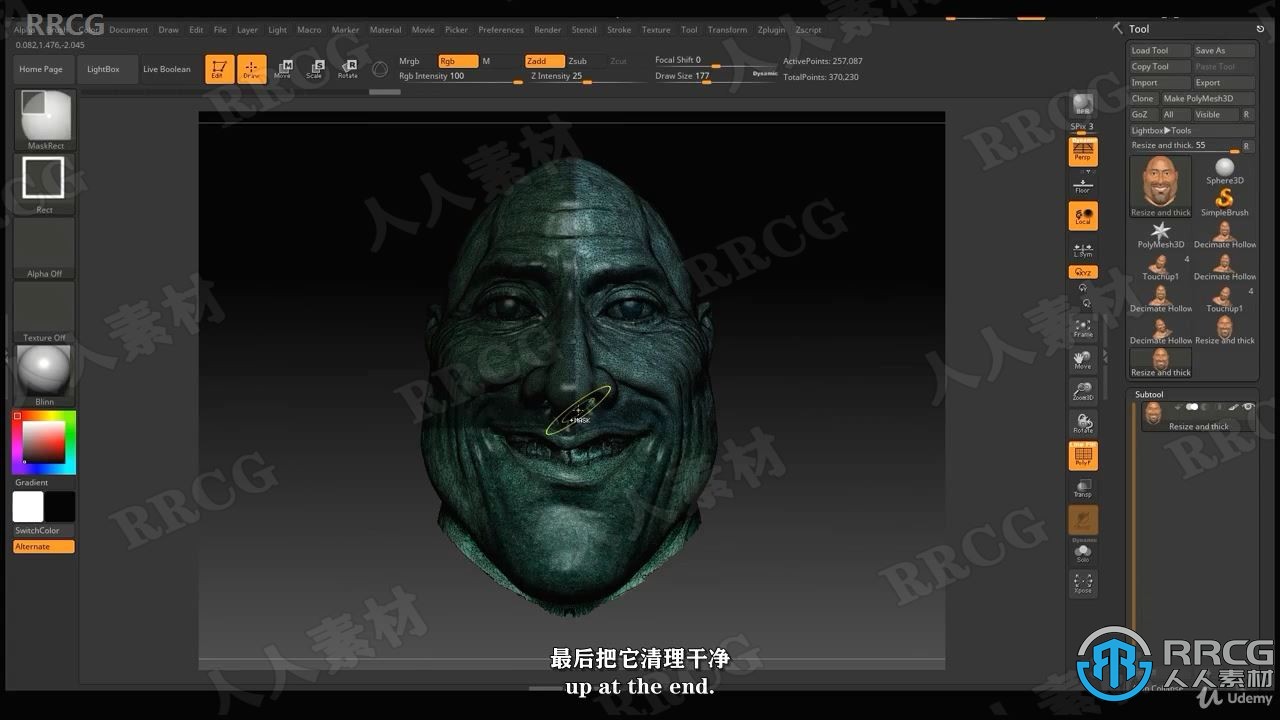Toggle the Rgb button
The image size is (1280, 720).
coord(458,61)
